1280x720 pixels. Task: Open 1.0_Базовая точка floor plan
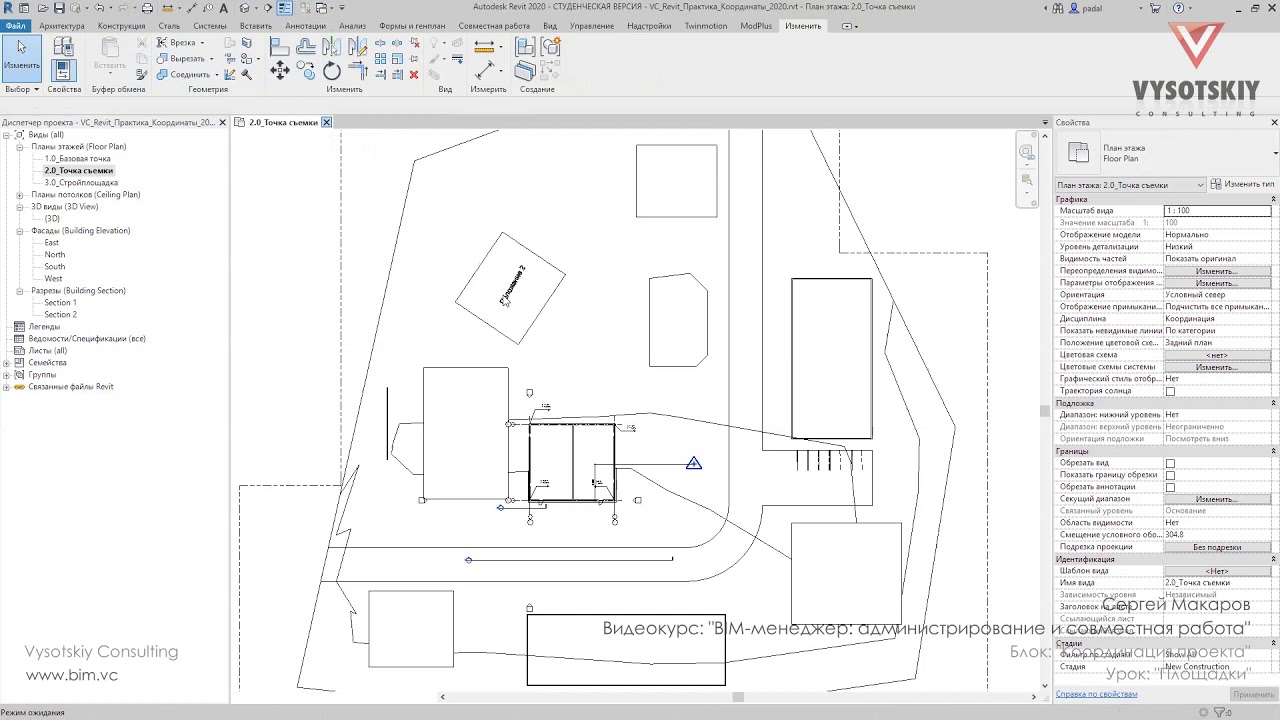tap(78, 159)
